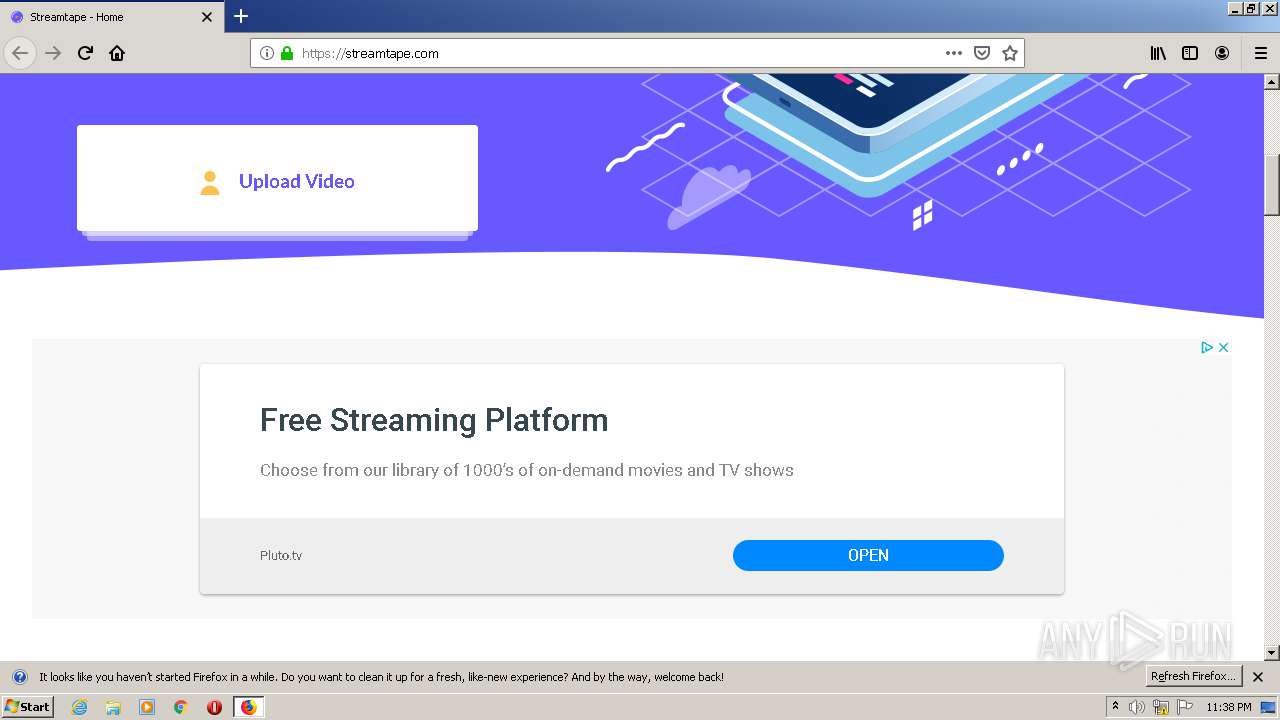Viewport: 1280px width, 720px height.
Task: Open the Library bookmarks and history menu
Action: (1158, 53)
